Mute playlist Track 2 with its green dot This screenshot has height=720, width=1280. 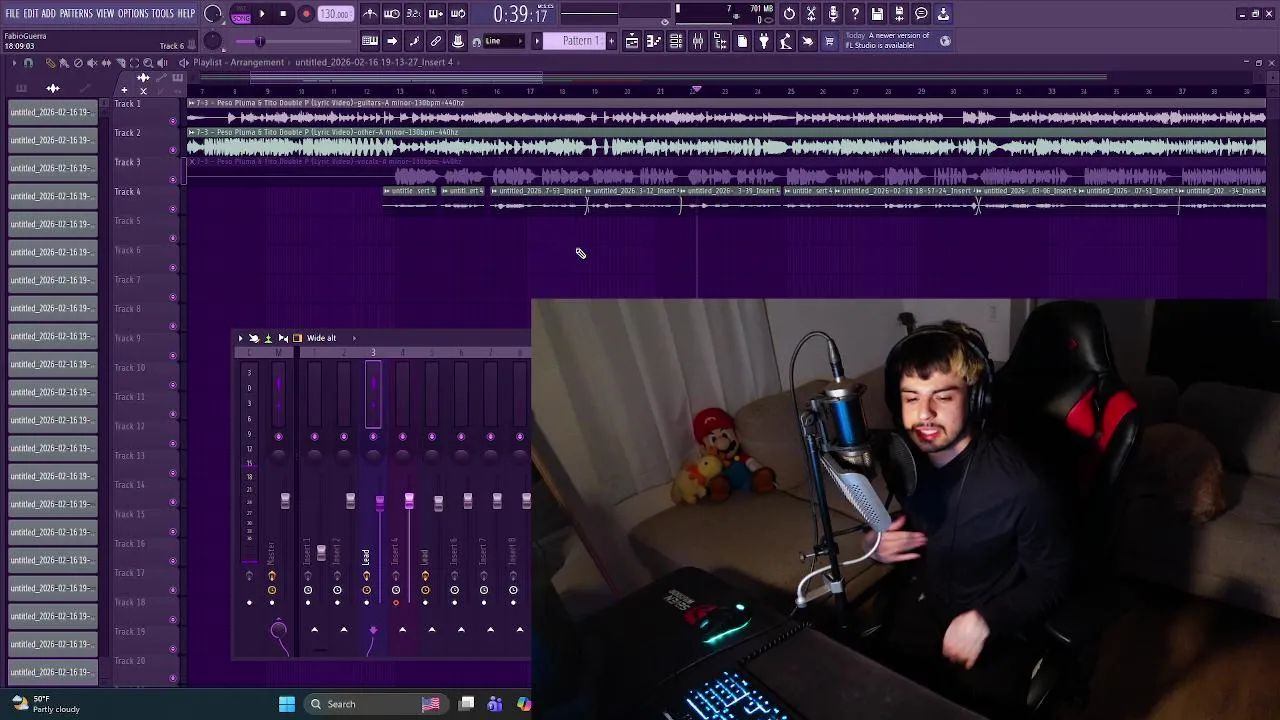coord(173,150)
